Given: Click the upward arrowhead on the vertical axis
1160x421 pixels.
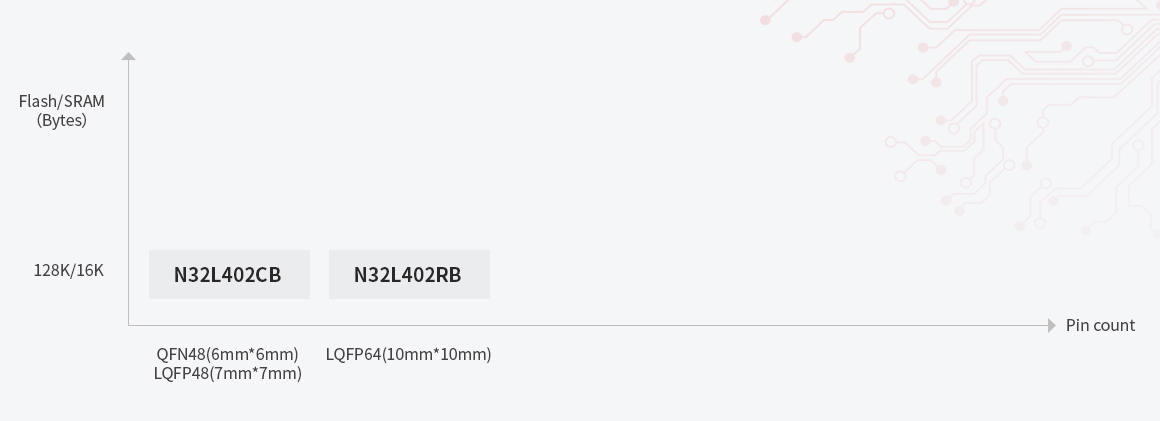Looking at the screenshot, I should point(128,57).
